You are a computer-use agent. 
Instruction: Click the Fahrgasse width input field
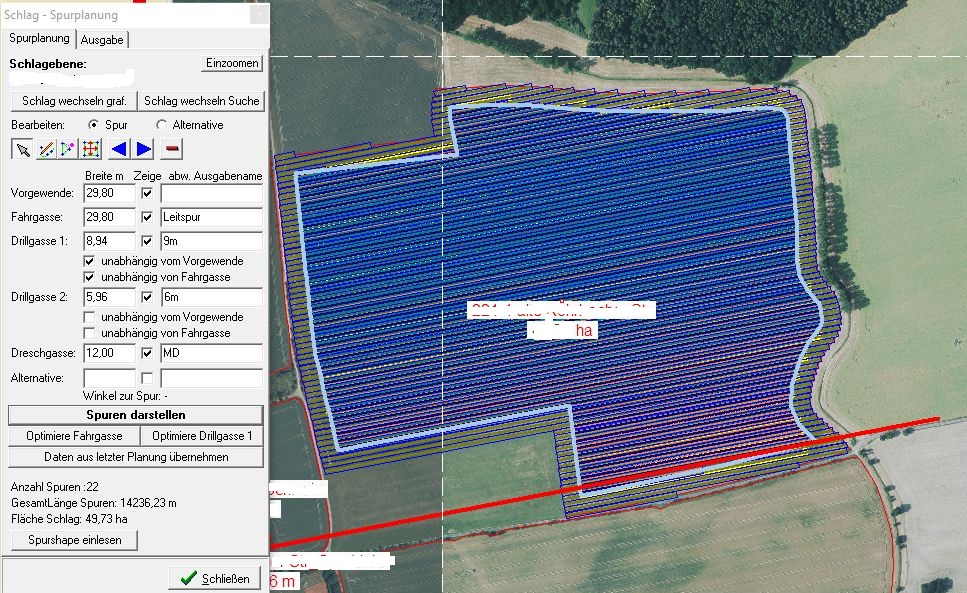pyautogui.click(x=109, y=217)
